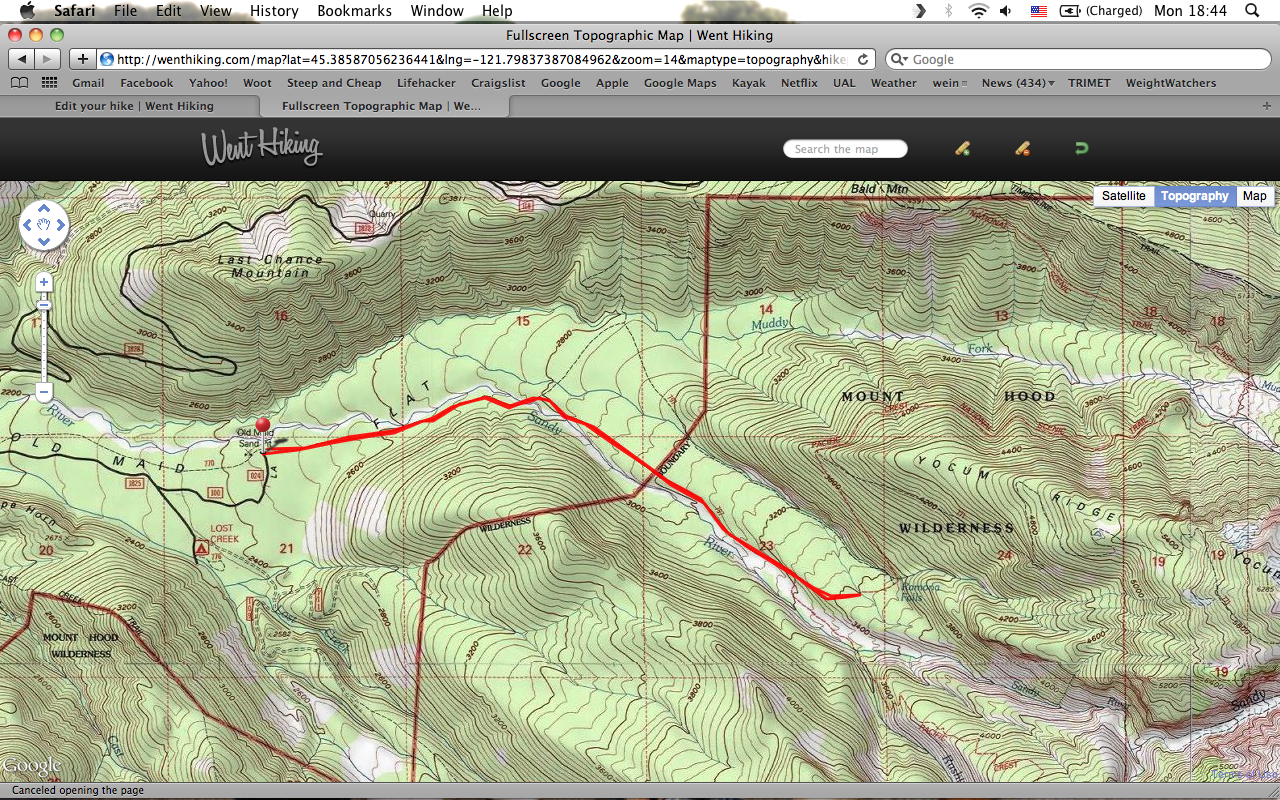Click the map zoom slider handle

coord(44,305)
